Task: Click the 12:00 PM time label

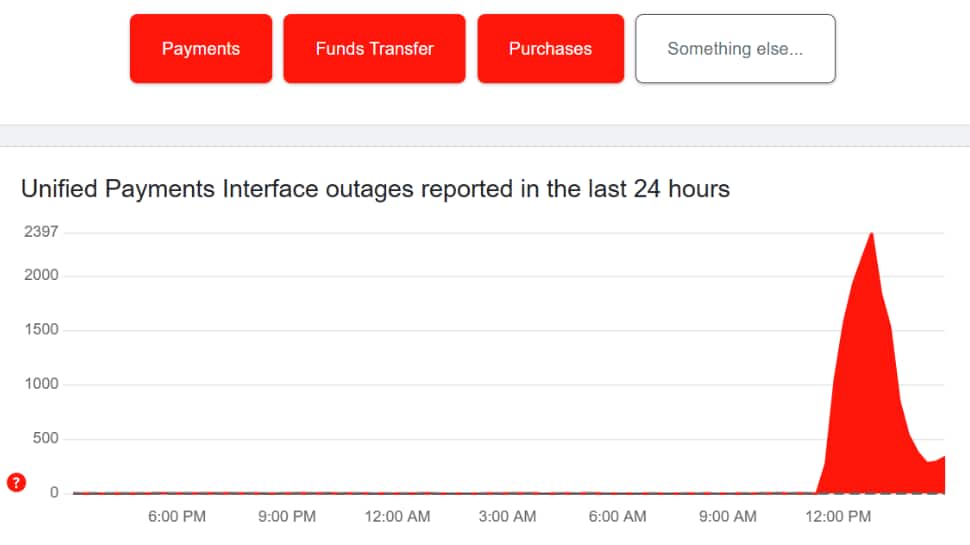Action: point(838,516)
